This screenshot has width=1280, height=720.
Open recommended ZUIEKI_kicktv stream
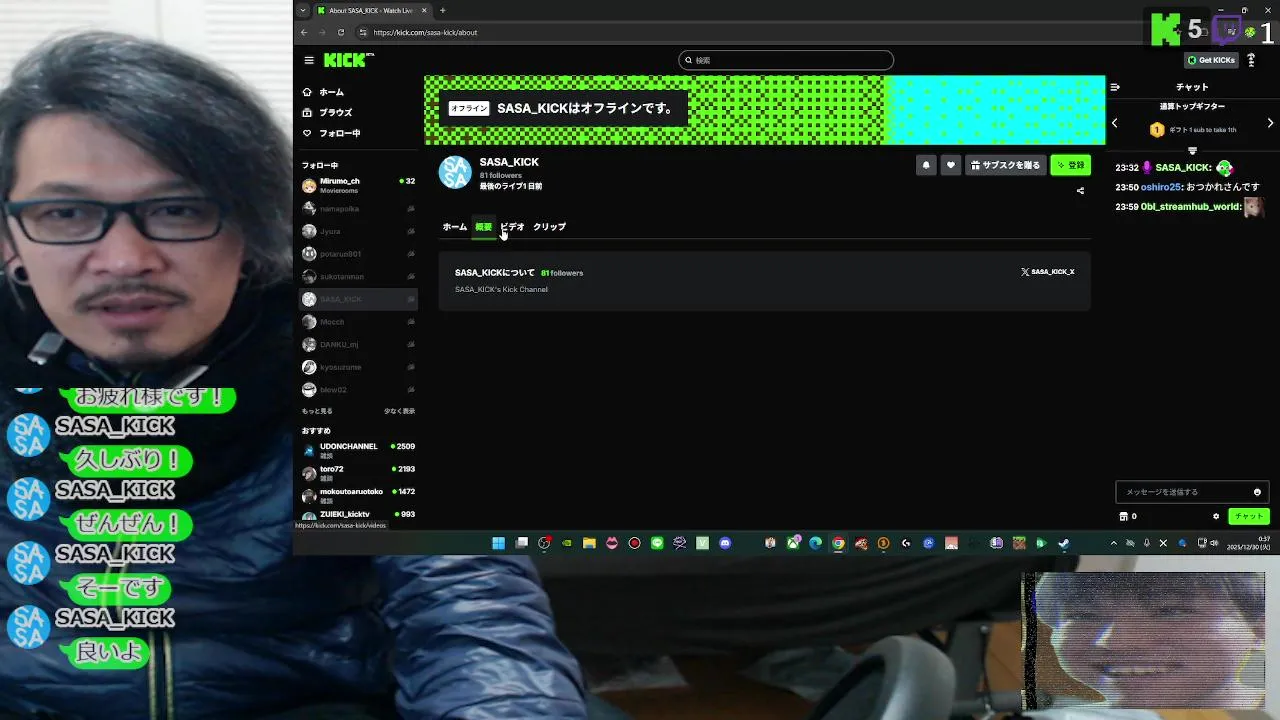click(x=358, y=515)
